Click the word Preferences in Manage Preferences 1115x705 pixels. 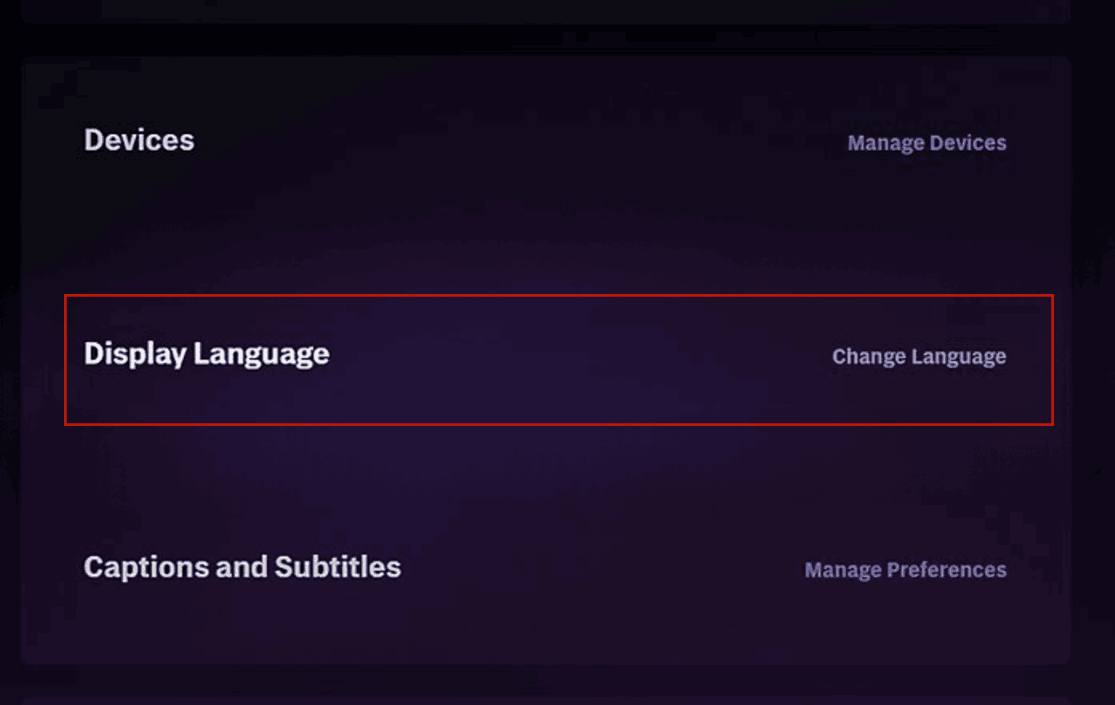click(946, 570)
